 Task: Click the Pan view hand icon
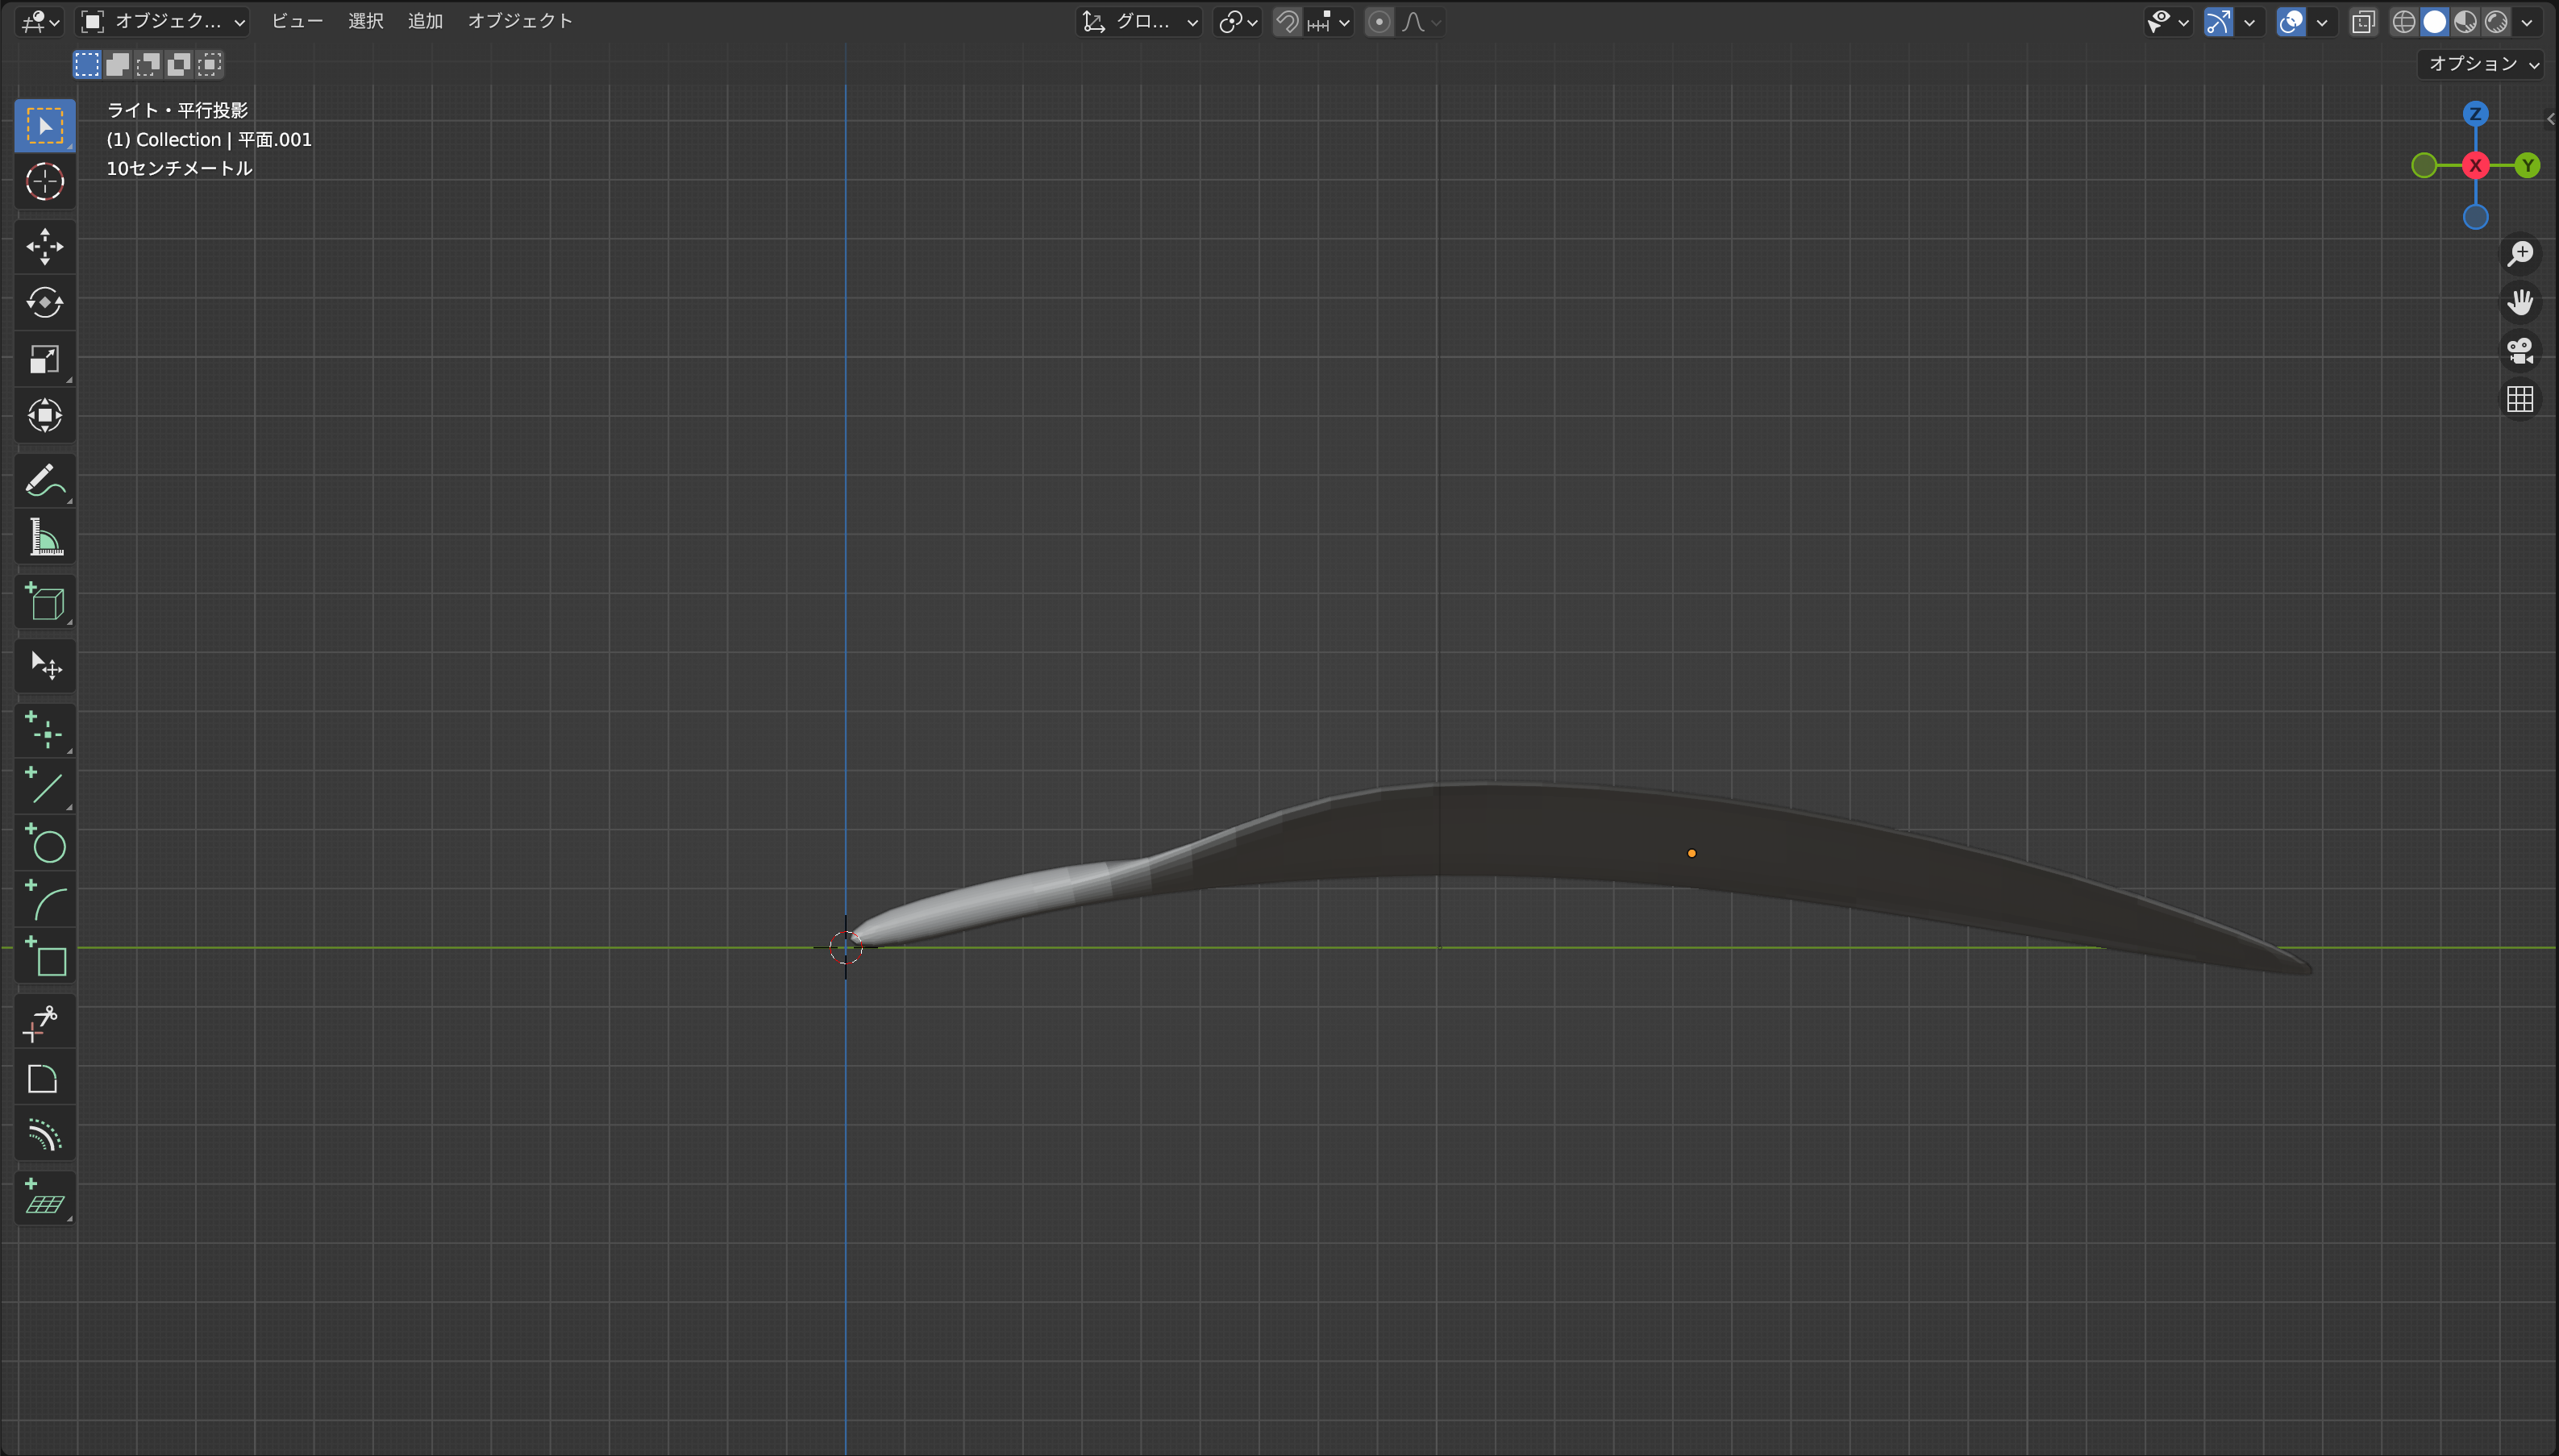(x=2520, y=302)
